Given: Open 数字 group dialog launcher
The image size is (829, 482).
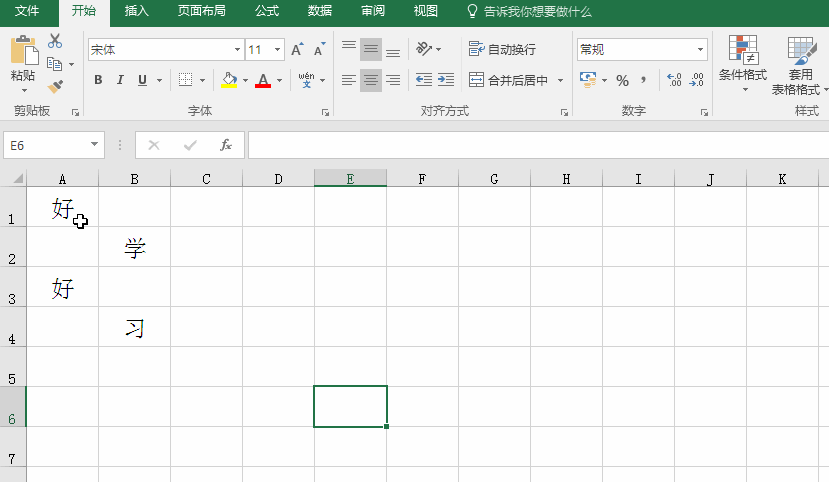Looking at the screenshot, I should [x=704, y=112].
